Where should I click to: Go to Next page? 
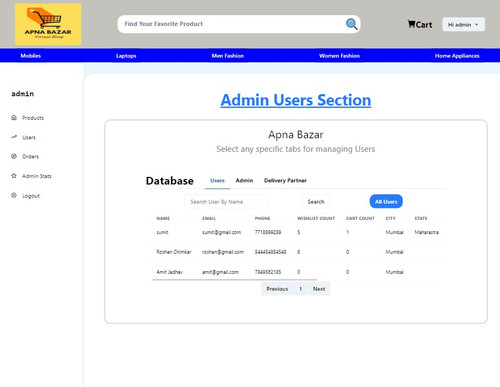click(319, 289)
